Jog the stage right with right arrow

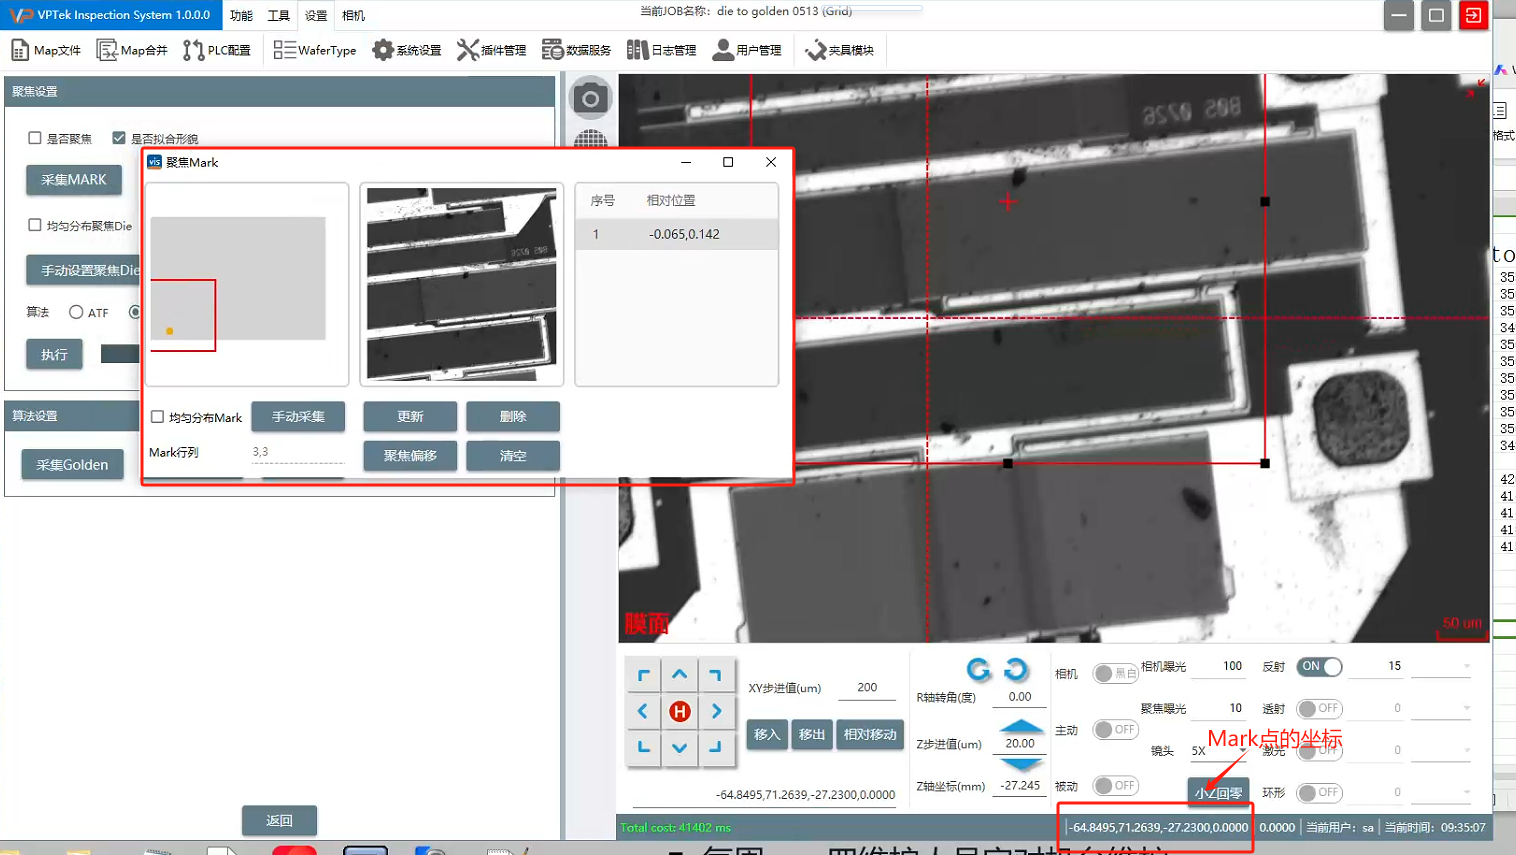click(716, 711)
